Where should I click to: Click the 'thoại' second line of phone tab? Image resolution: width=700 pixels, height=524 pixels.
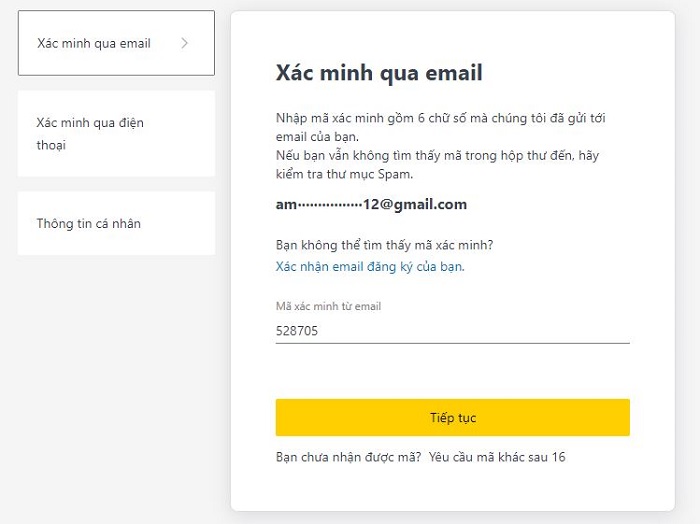[51, 145]
